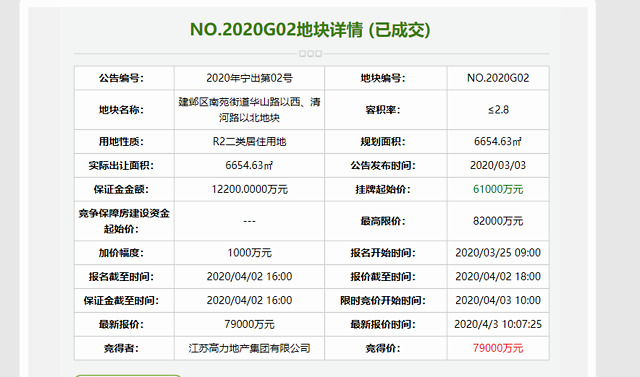Click deposit amount 12200.0000万元
This screenshot has height=377, width=640.
click(249, 189)
